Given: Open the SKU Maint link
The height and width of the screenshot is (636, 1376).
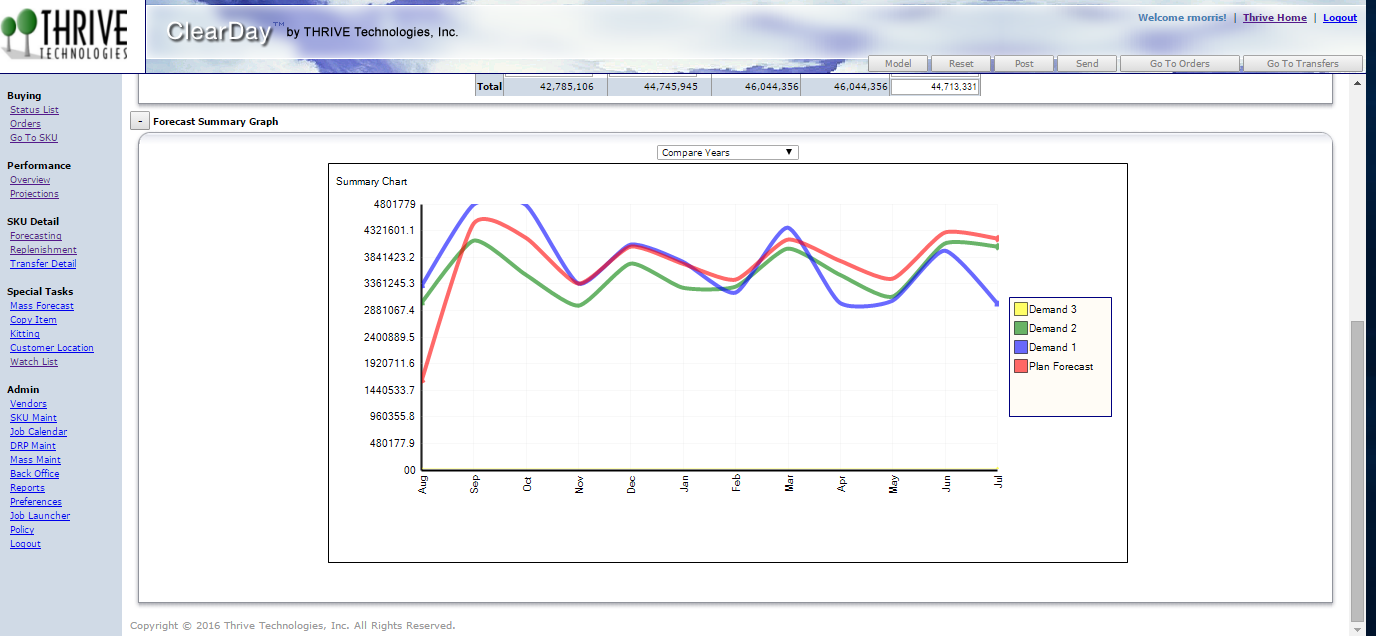Looking at the screenshot, I should [33, 418].
